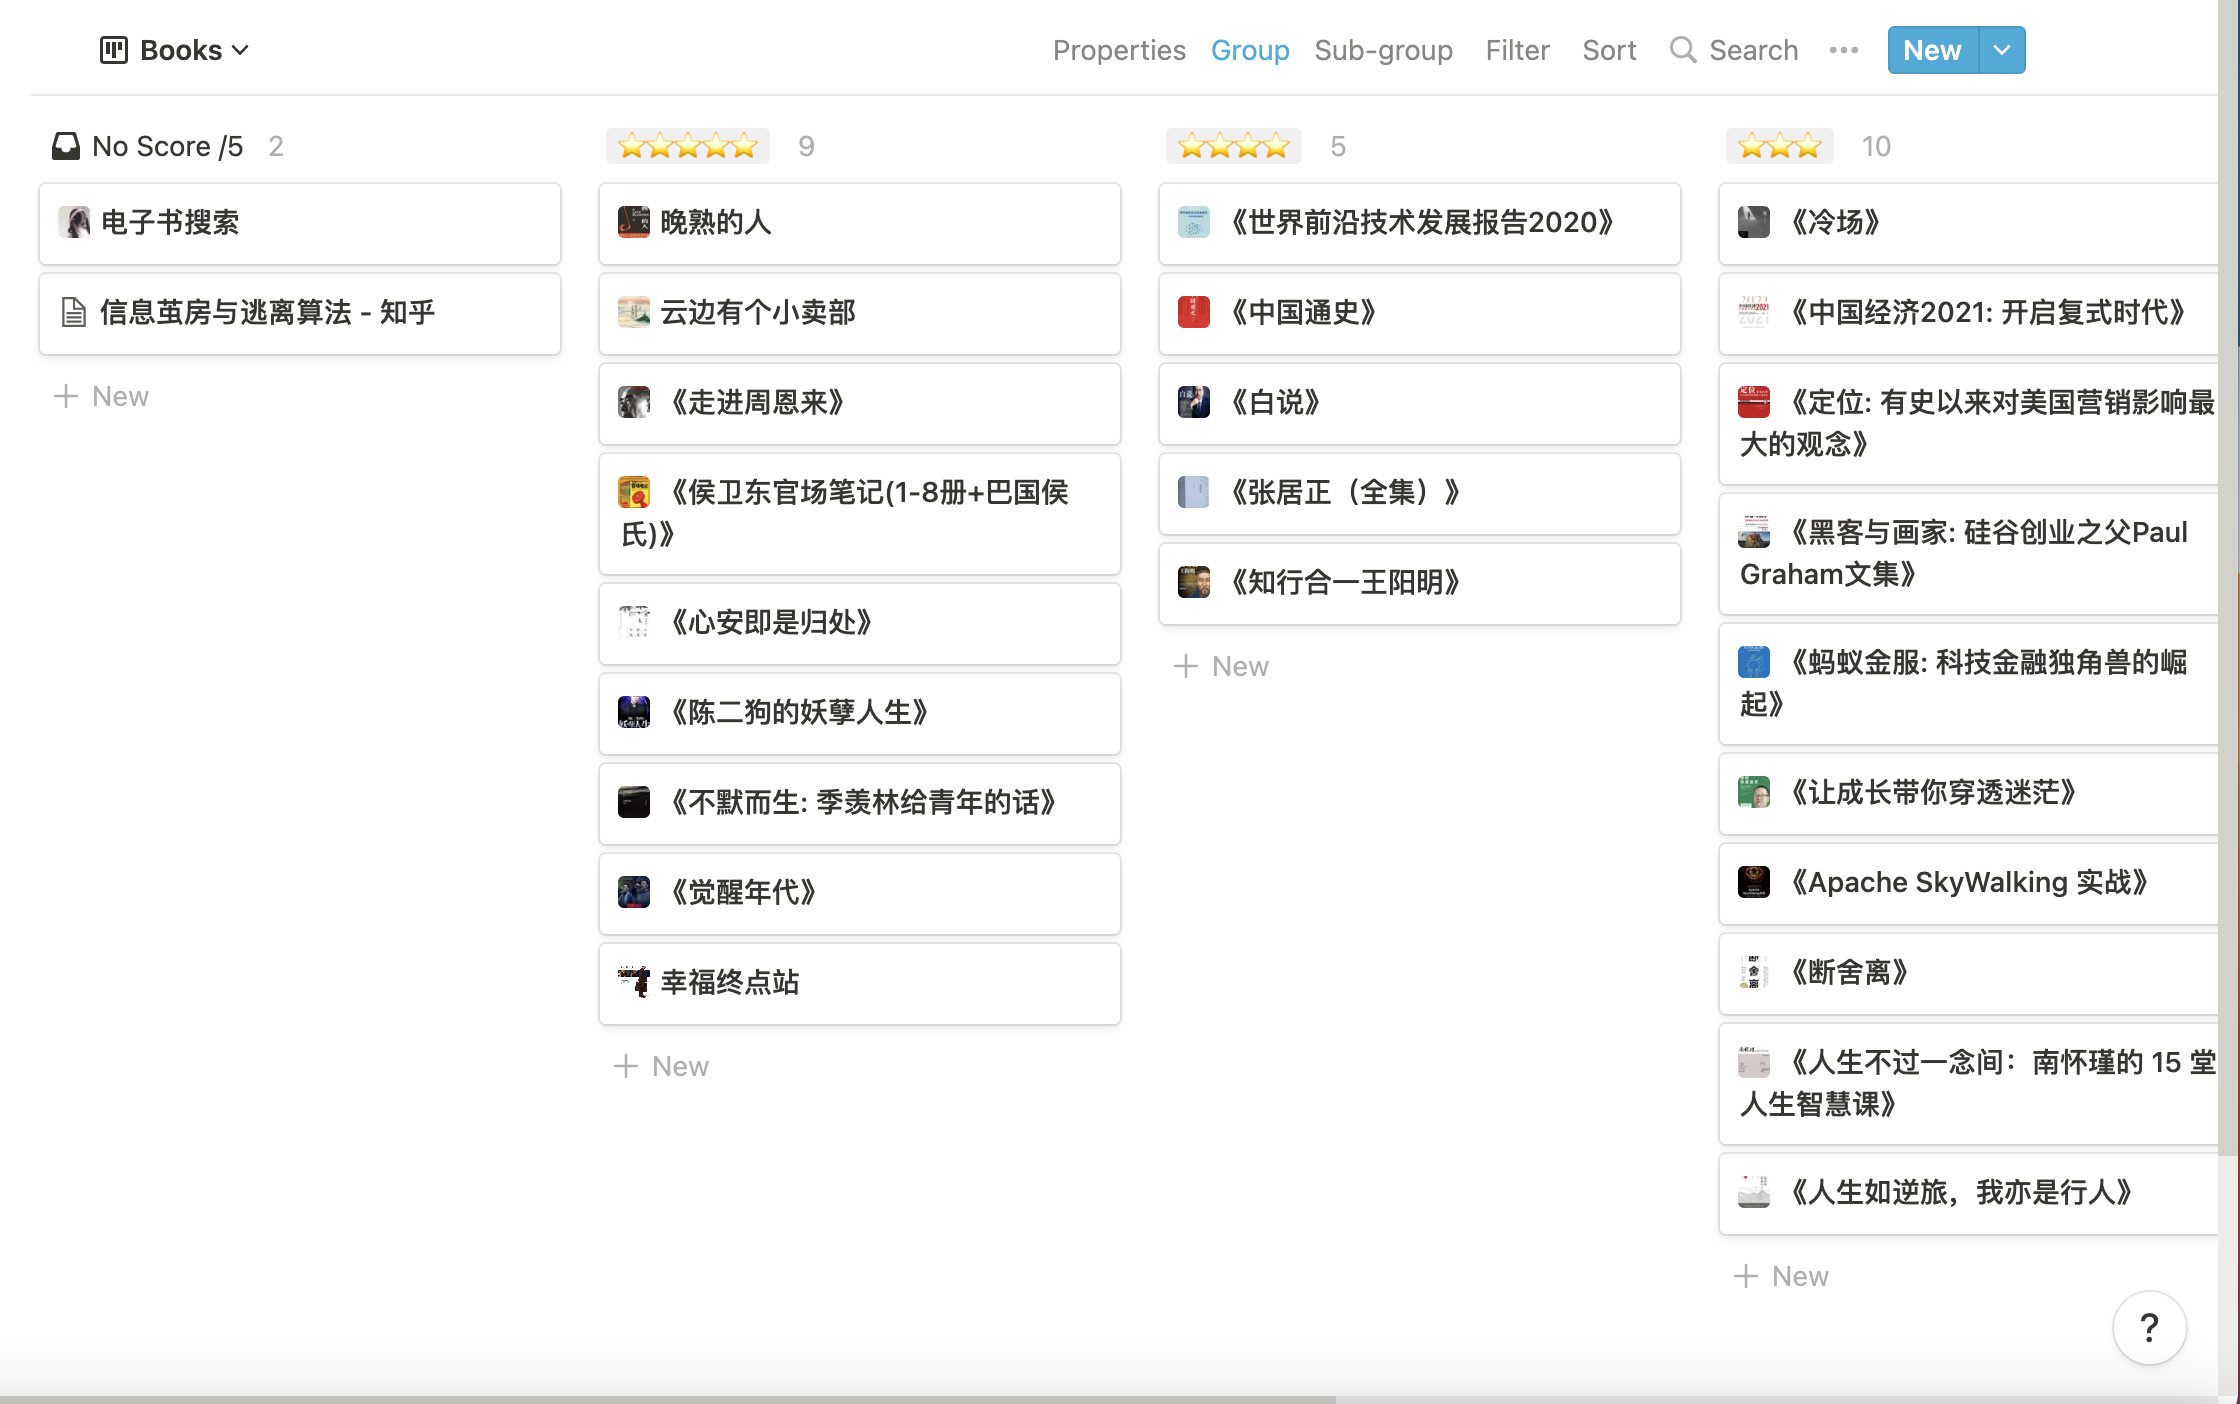2240x1404 pixels.
Task: Click the laptop icon in No Score header
Action: [66, 146]
